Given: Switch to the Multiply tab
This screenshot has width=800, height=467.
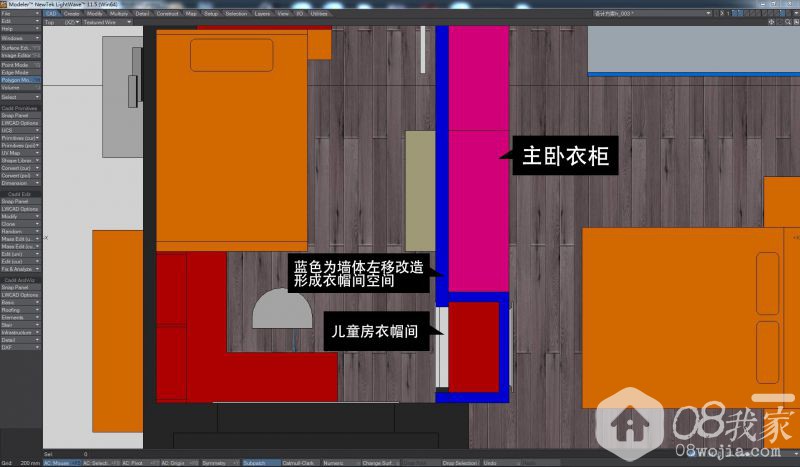Looking at the screenshot, I should click(x=119, y=13).
